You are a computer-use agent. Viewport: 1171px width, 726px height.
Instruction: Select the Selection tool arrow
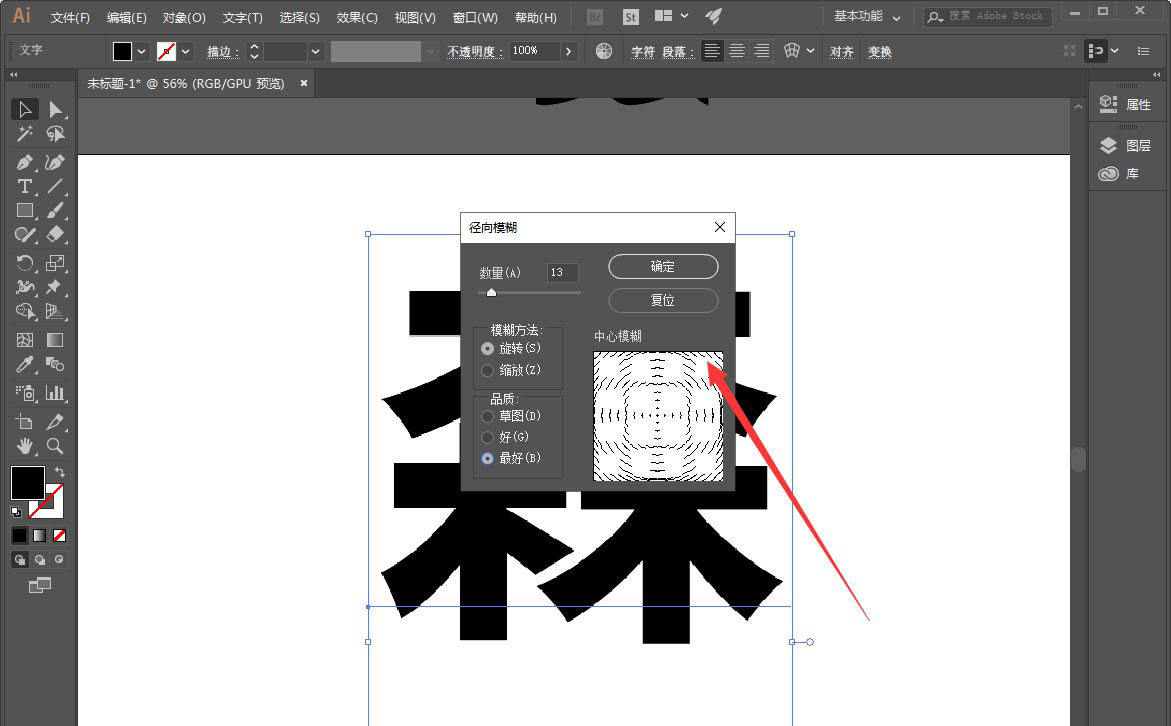click(25, 110)
